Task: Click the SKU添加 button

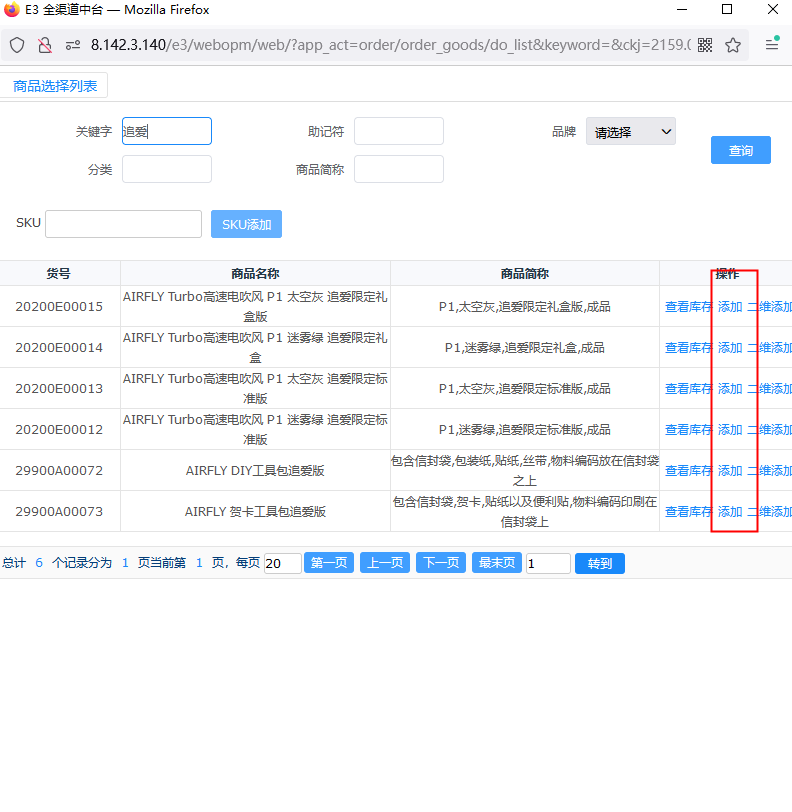Action: point(247,224)
